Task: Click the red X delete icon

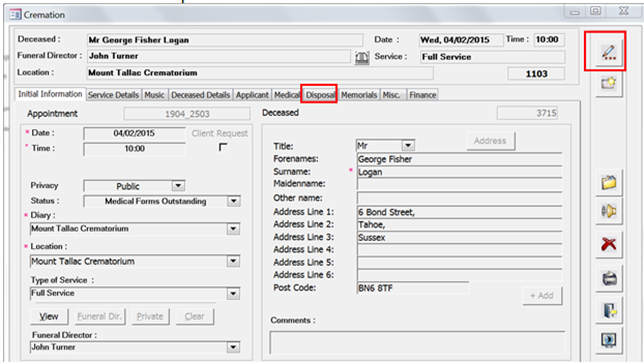Action: pyautogui.click(x=609, y=244)
